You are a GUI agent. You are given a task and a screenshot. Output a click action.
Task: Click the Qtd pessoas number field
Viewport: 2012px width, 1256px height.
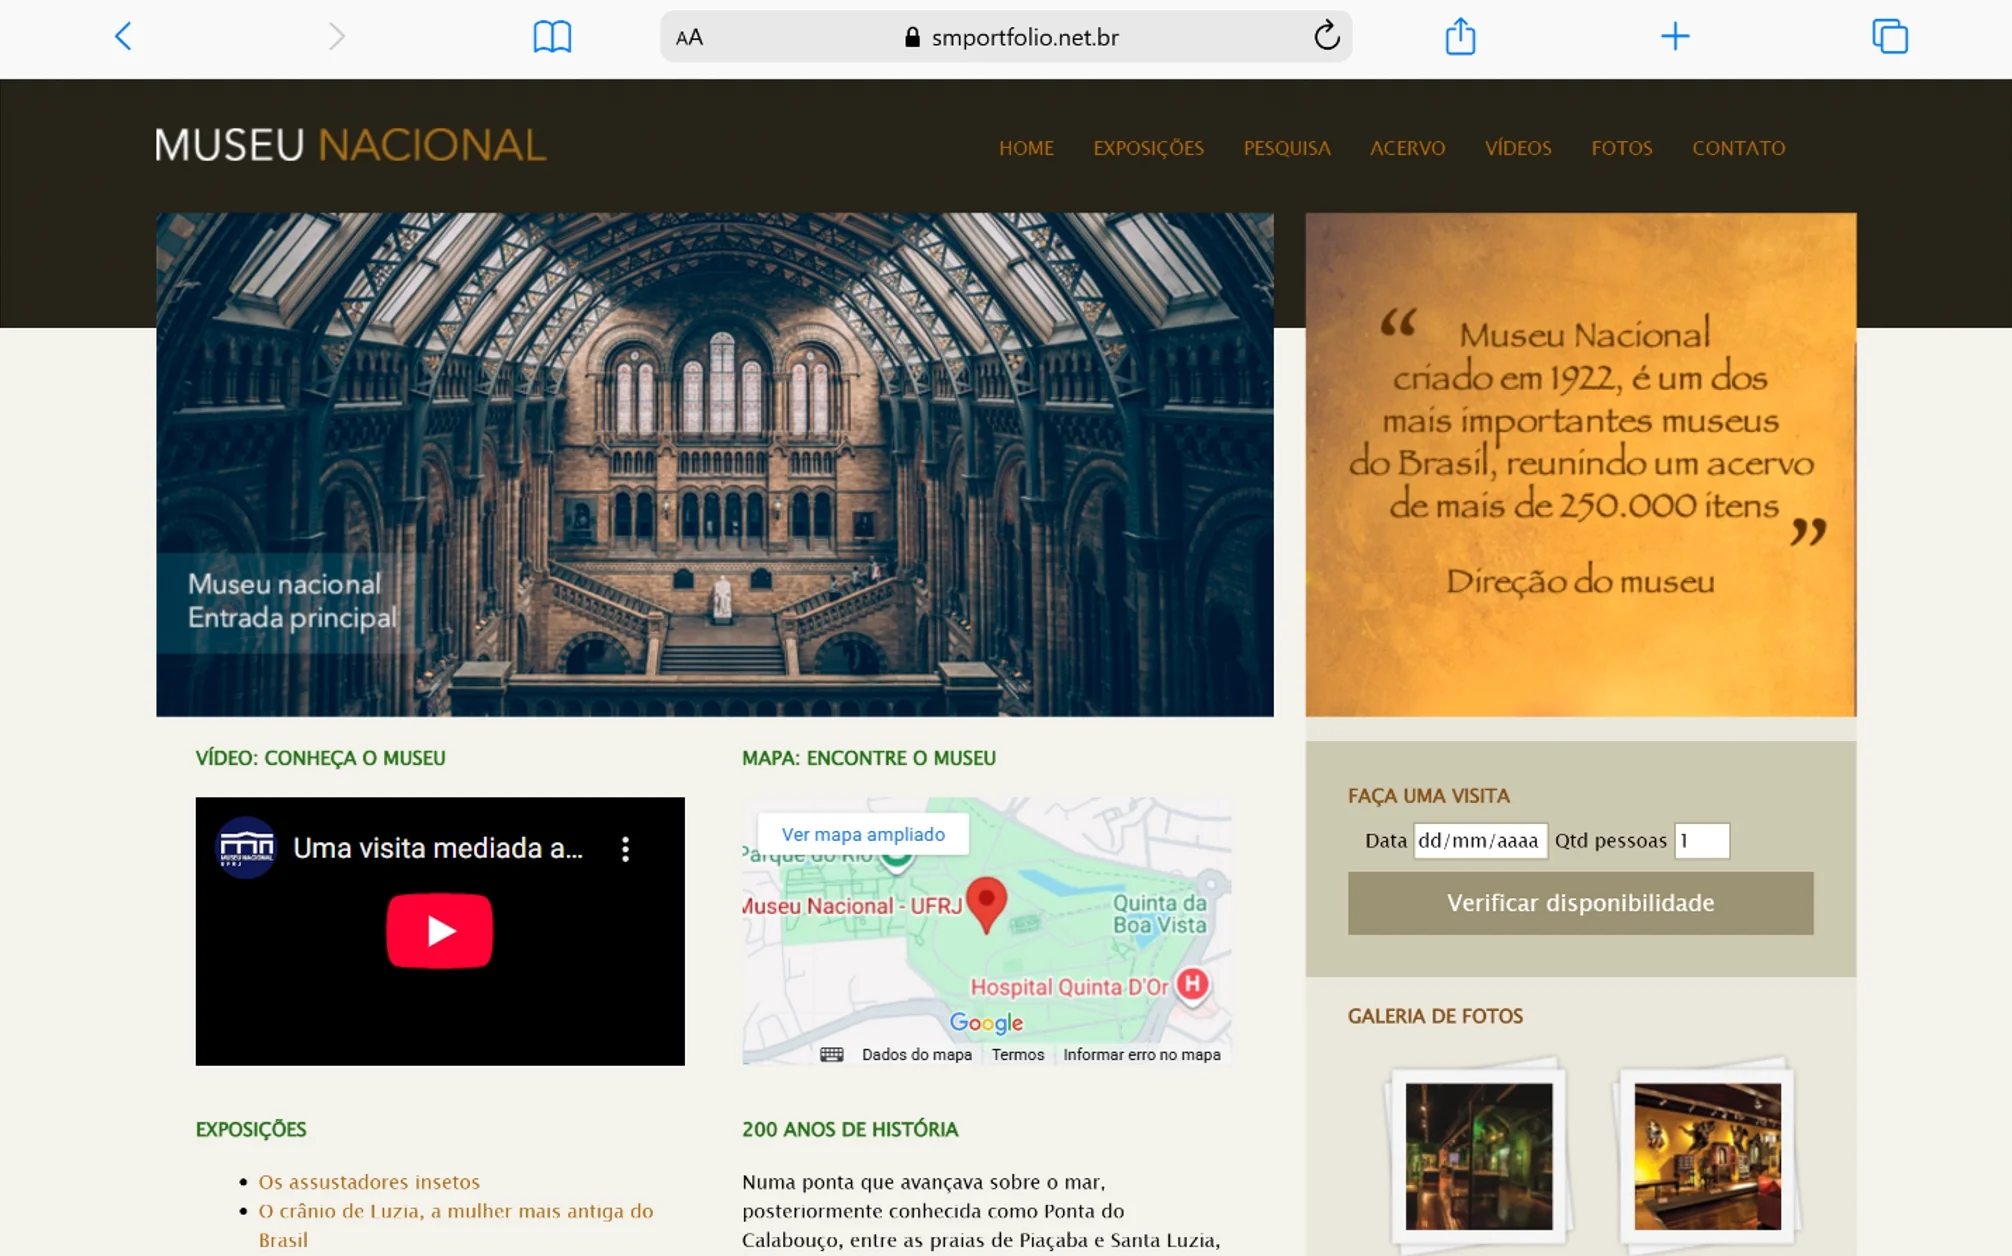point(1701,840)
